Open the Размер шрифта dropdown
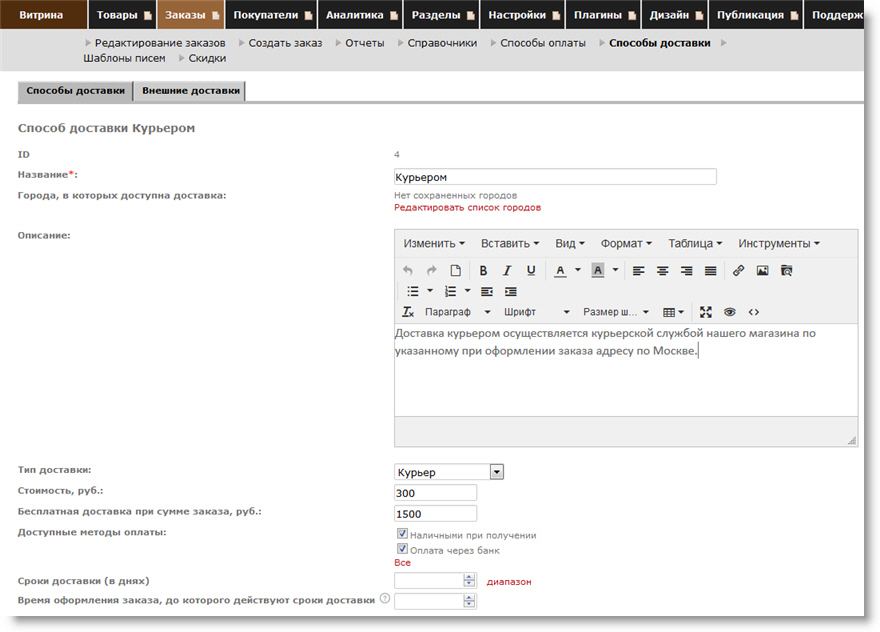Viewport: 880px width, 632px height. tap(616, 312)
